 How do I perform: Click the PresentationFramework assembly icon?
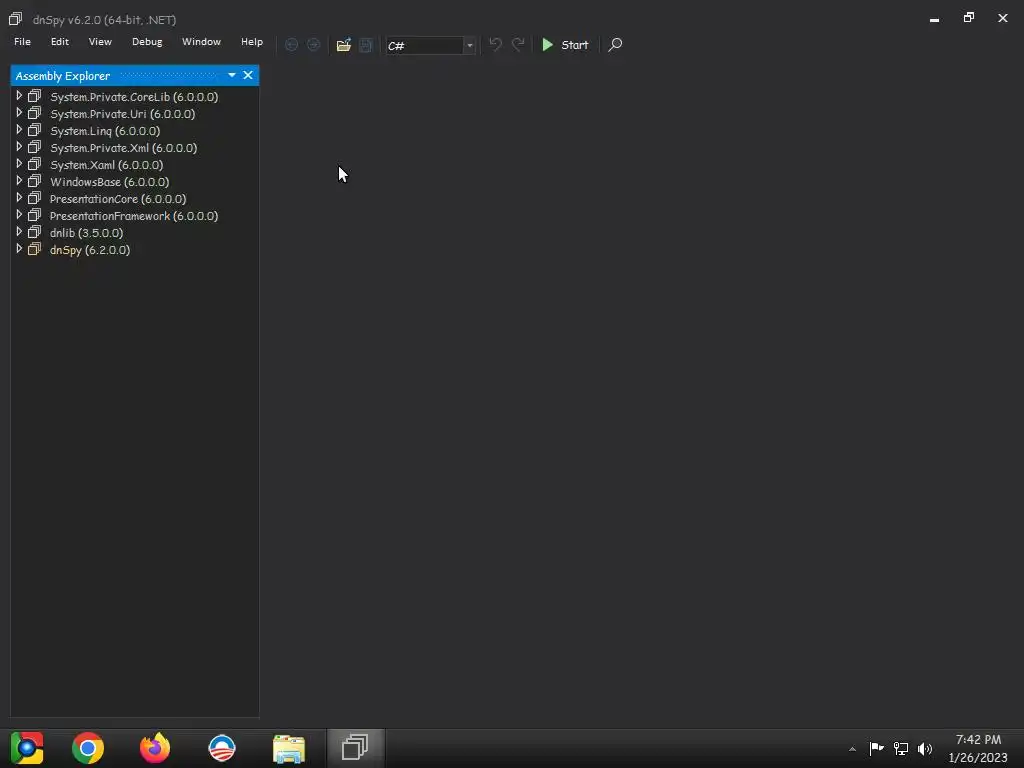(35, 215)
